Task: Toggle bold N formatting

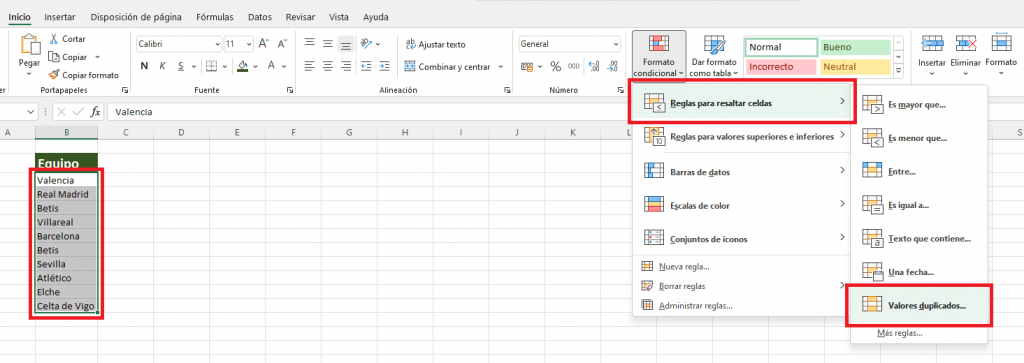Action: (x=144, y=66)
